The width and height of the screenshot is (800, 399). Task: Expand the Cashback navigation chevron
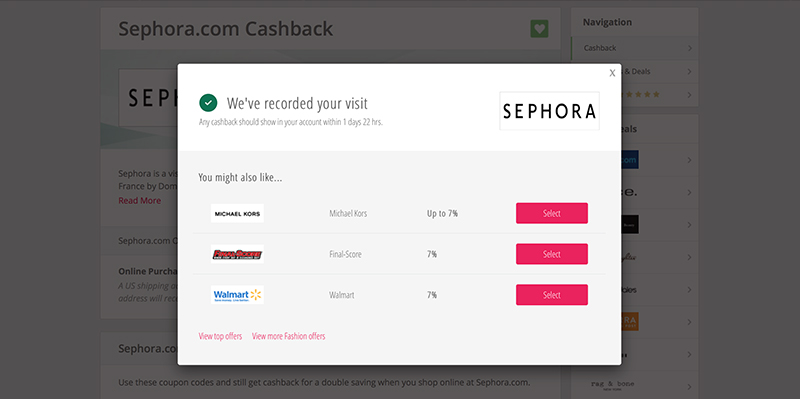tap(689, 48)
